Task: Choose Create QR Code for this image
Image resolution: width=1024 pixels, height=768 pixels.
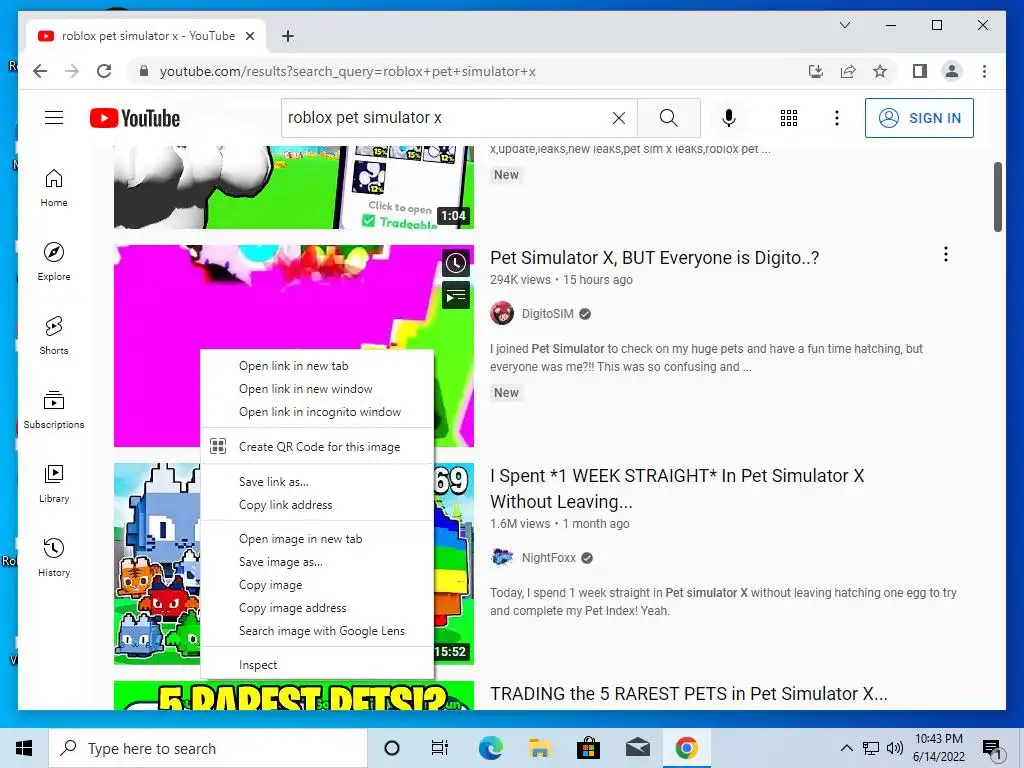Action: [317, 447]
